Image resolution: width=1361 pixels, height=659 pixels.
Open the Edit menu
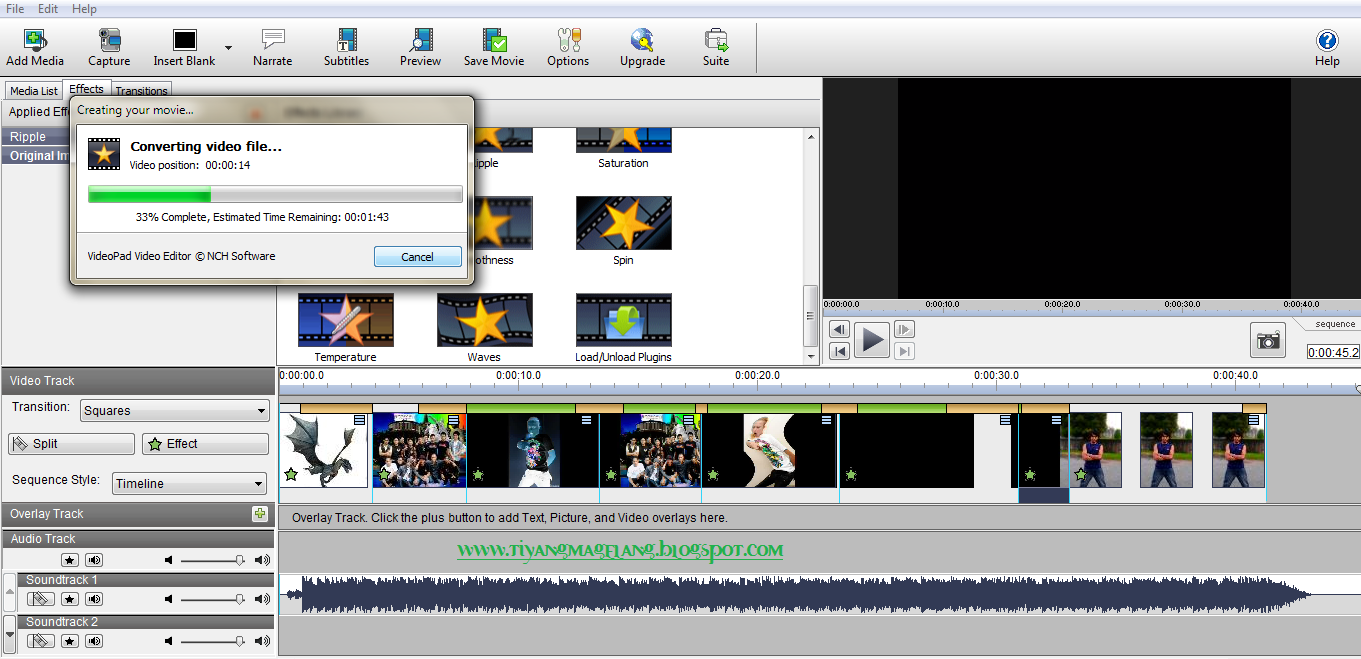[48, 8]
